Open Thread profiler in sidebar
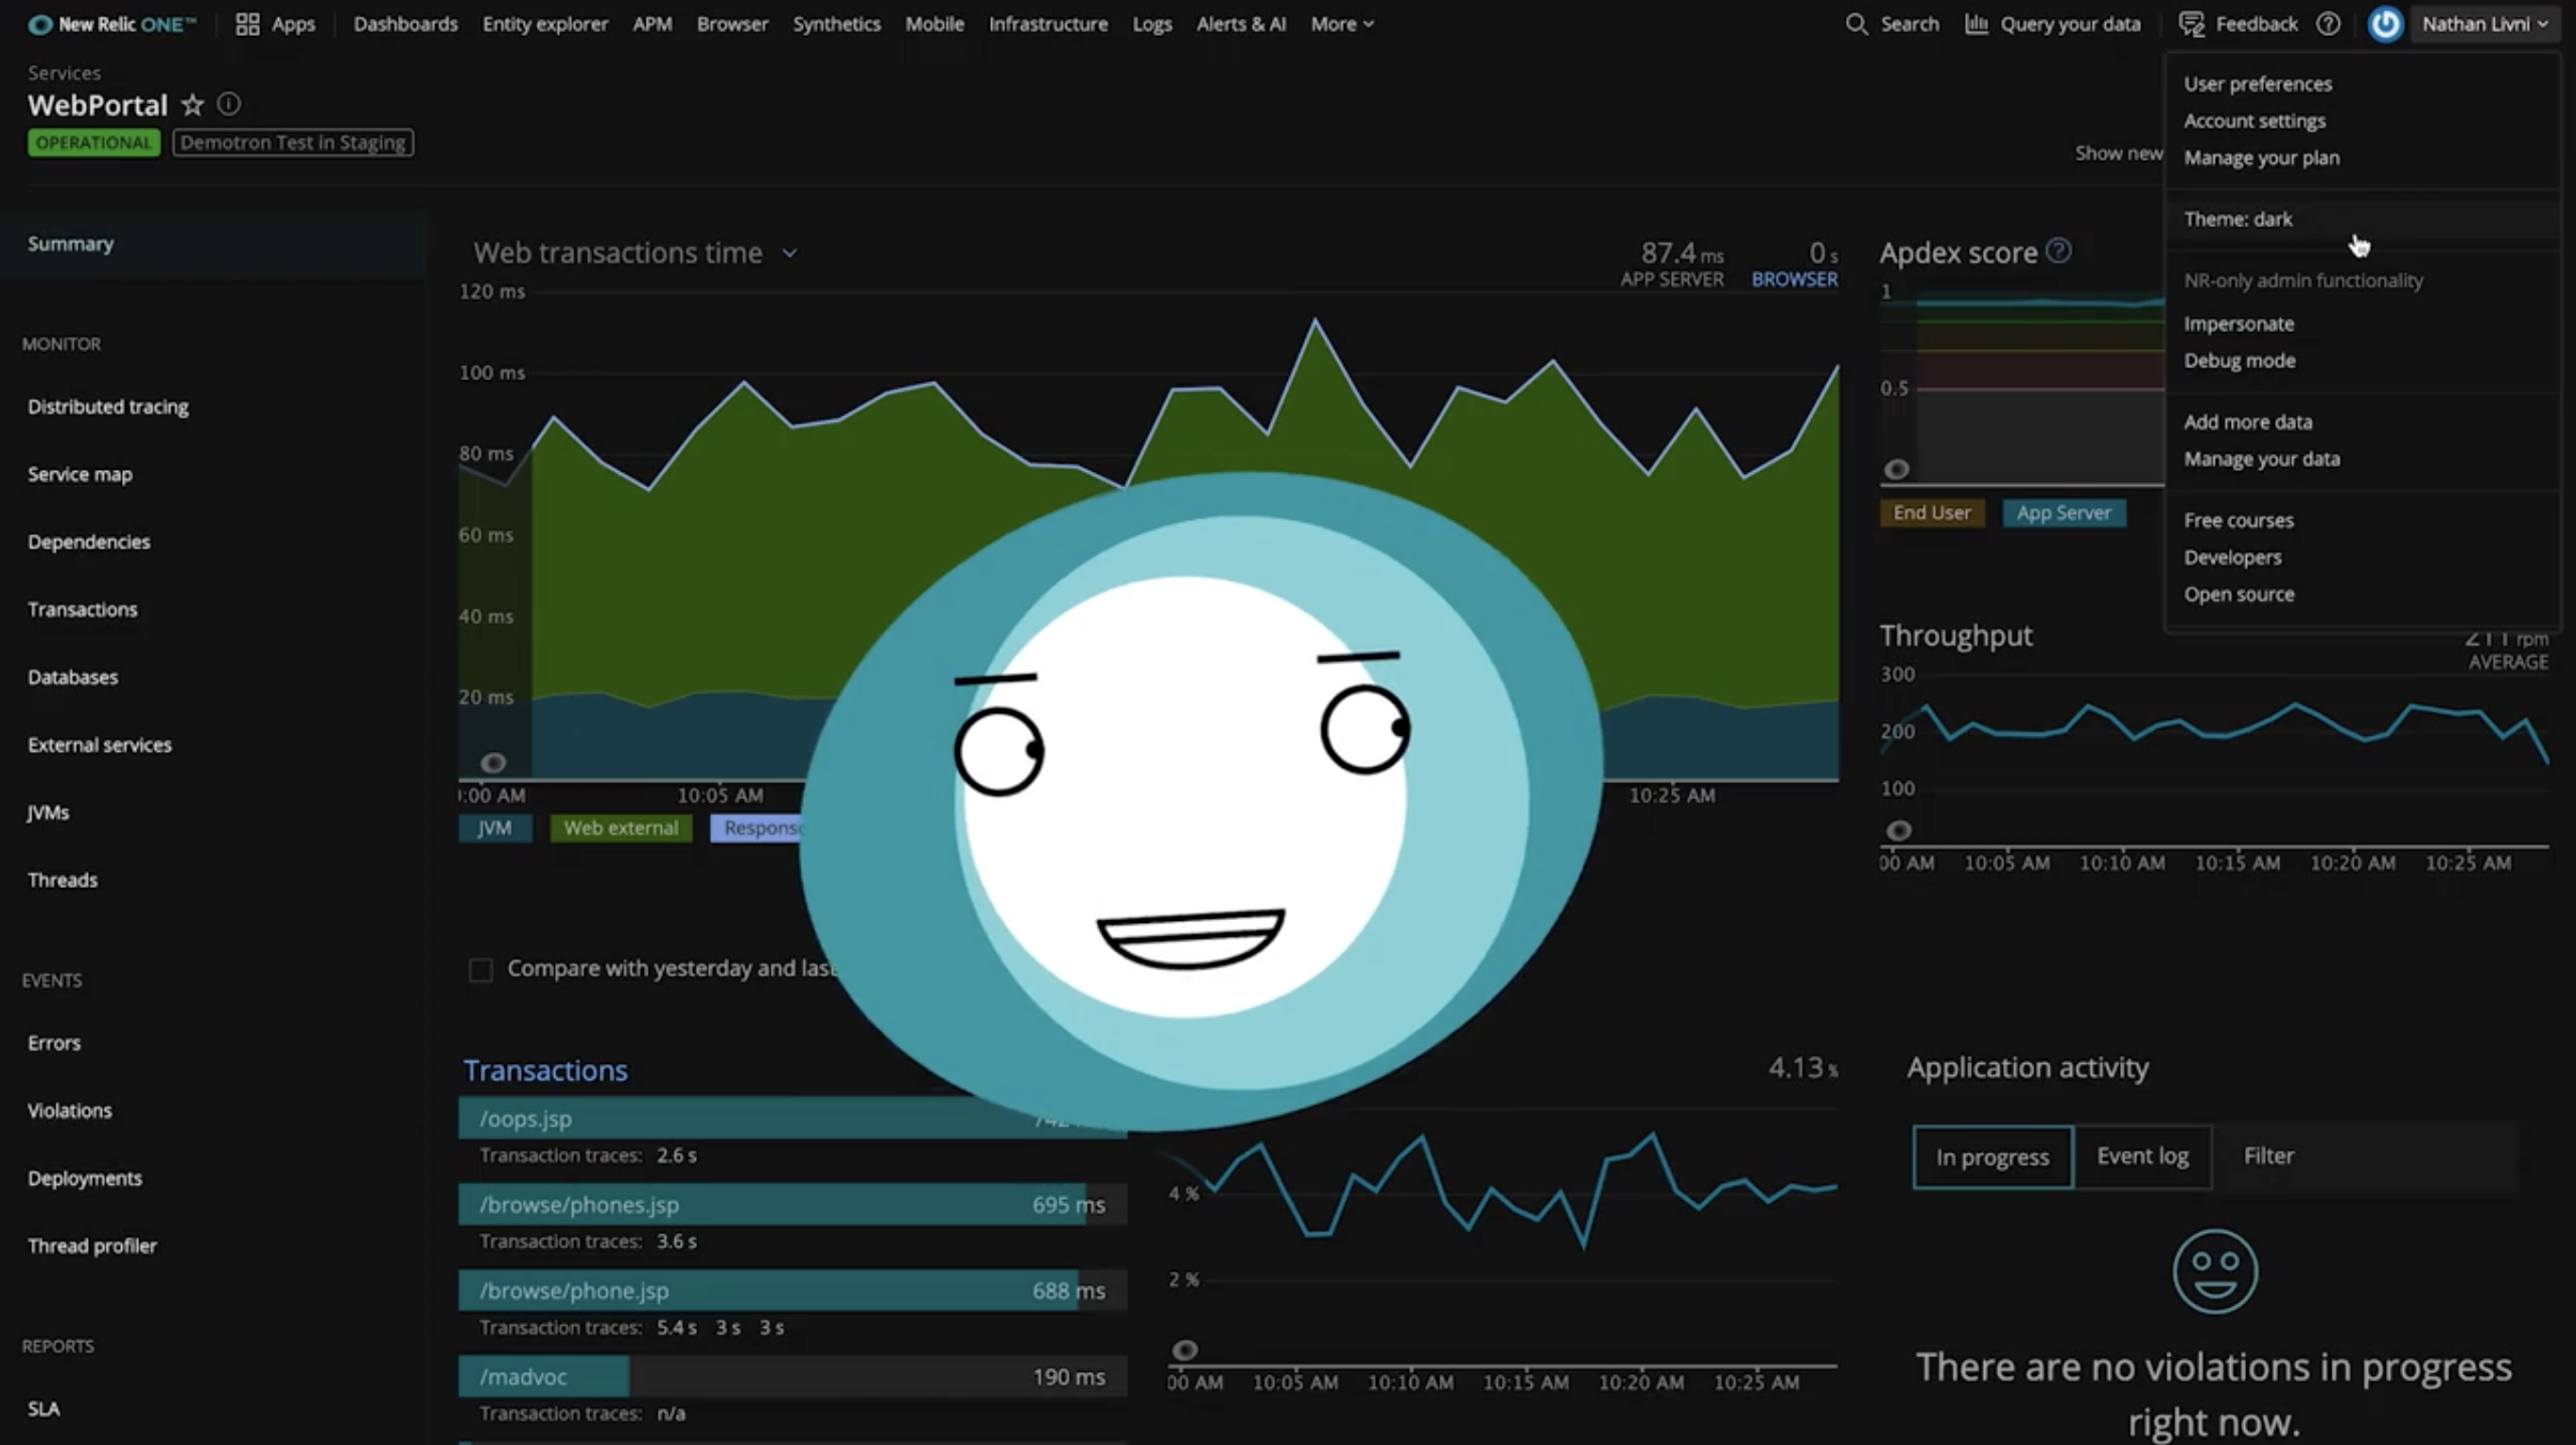 point(92,1247)
